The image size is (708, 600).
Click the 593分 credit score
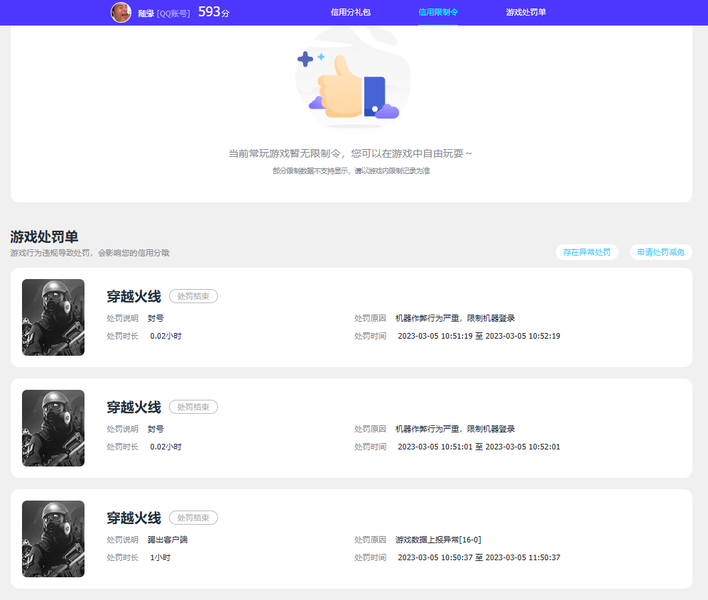pos(214,12)
